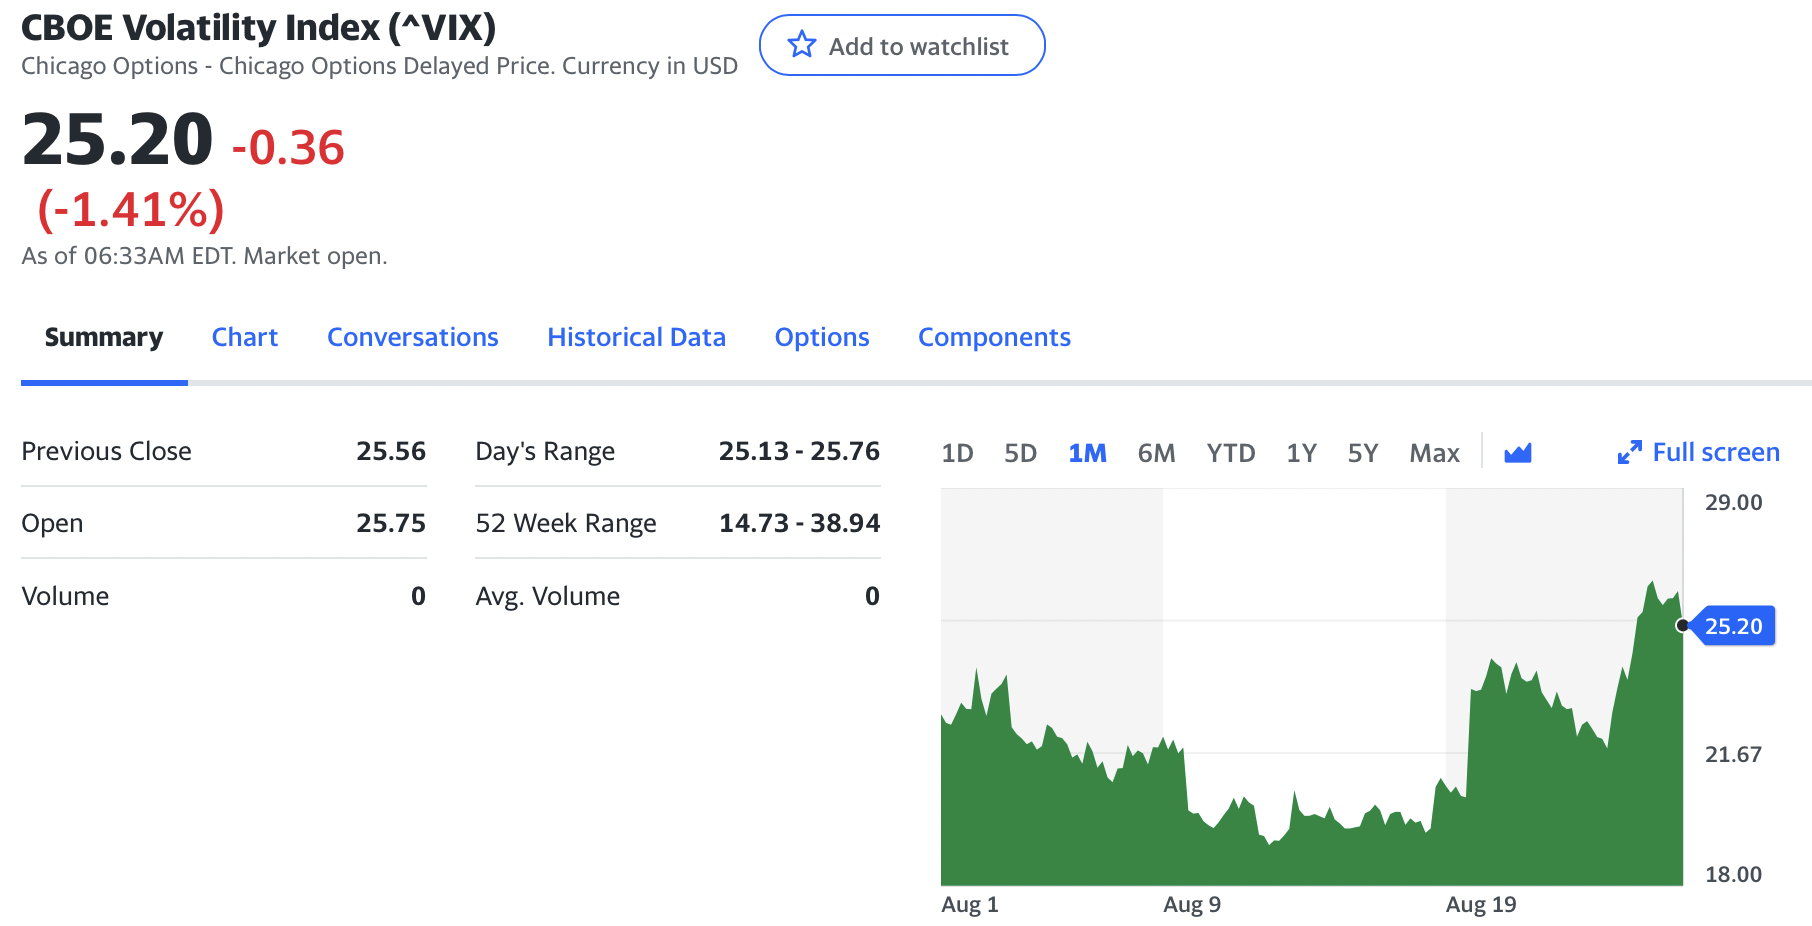Select the Options tab
Image resolution: width=1812 pixels, height=926 pixels.
click(x=822, y=337)
